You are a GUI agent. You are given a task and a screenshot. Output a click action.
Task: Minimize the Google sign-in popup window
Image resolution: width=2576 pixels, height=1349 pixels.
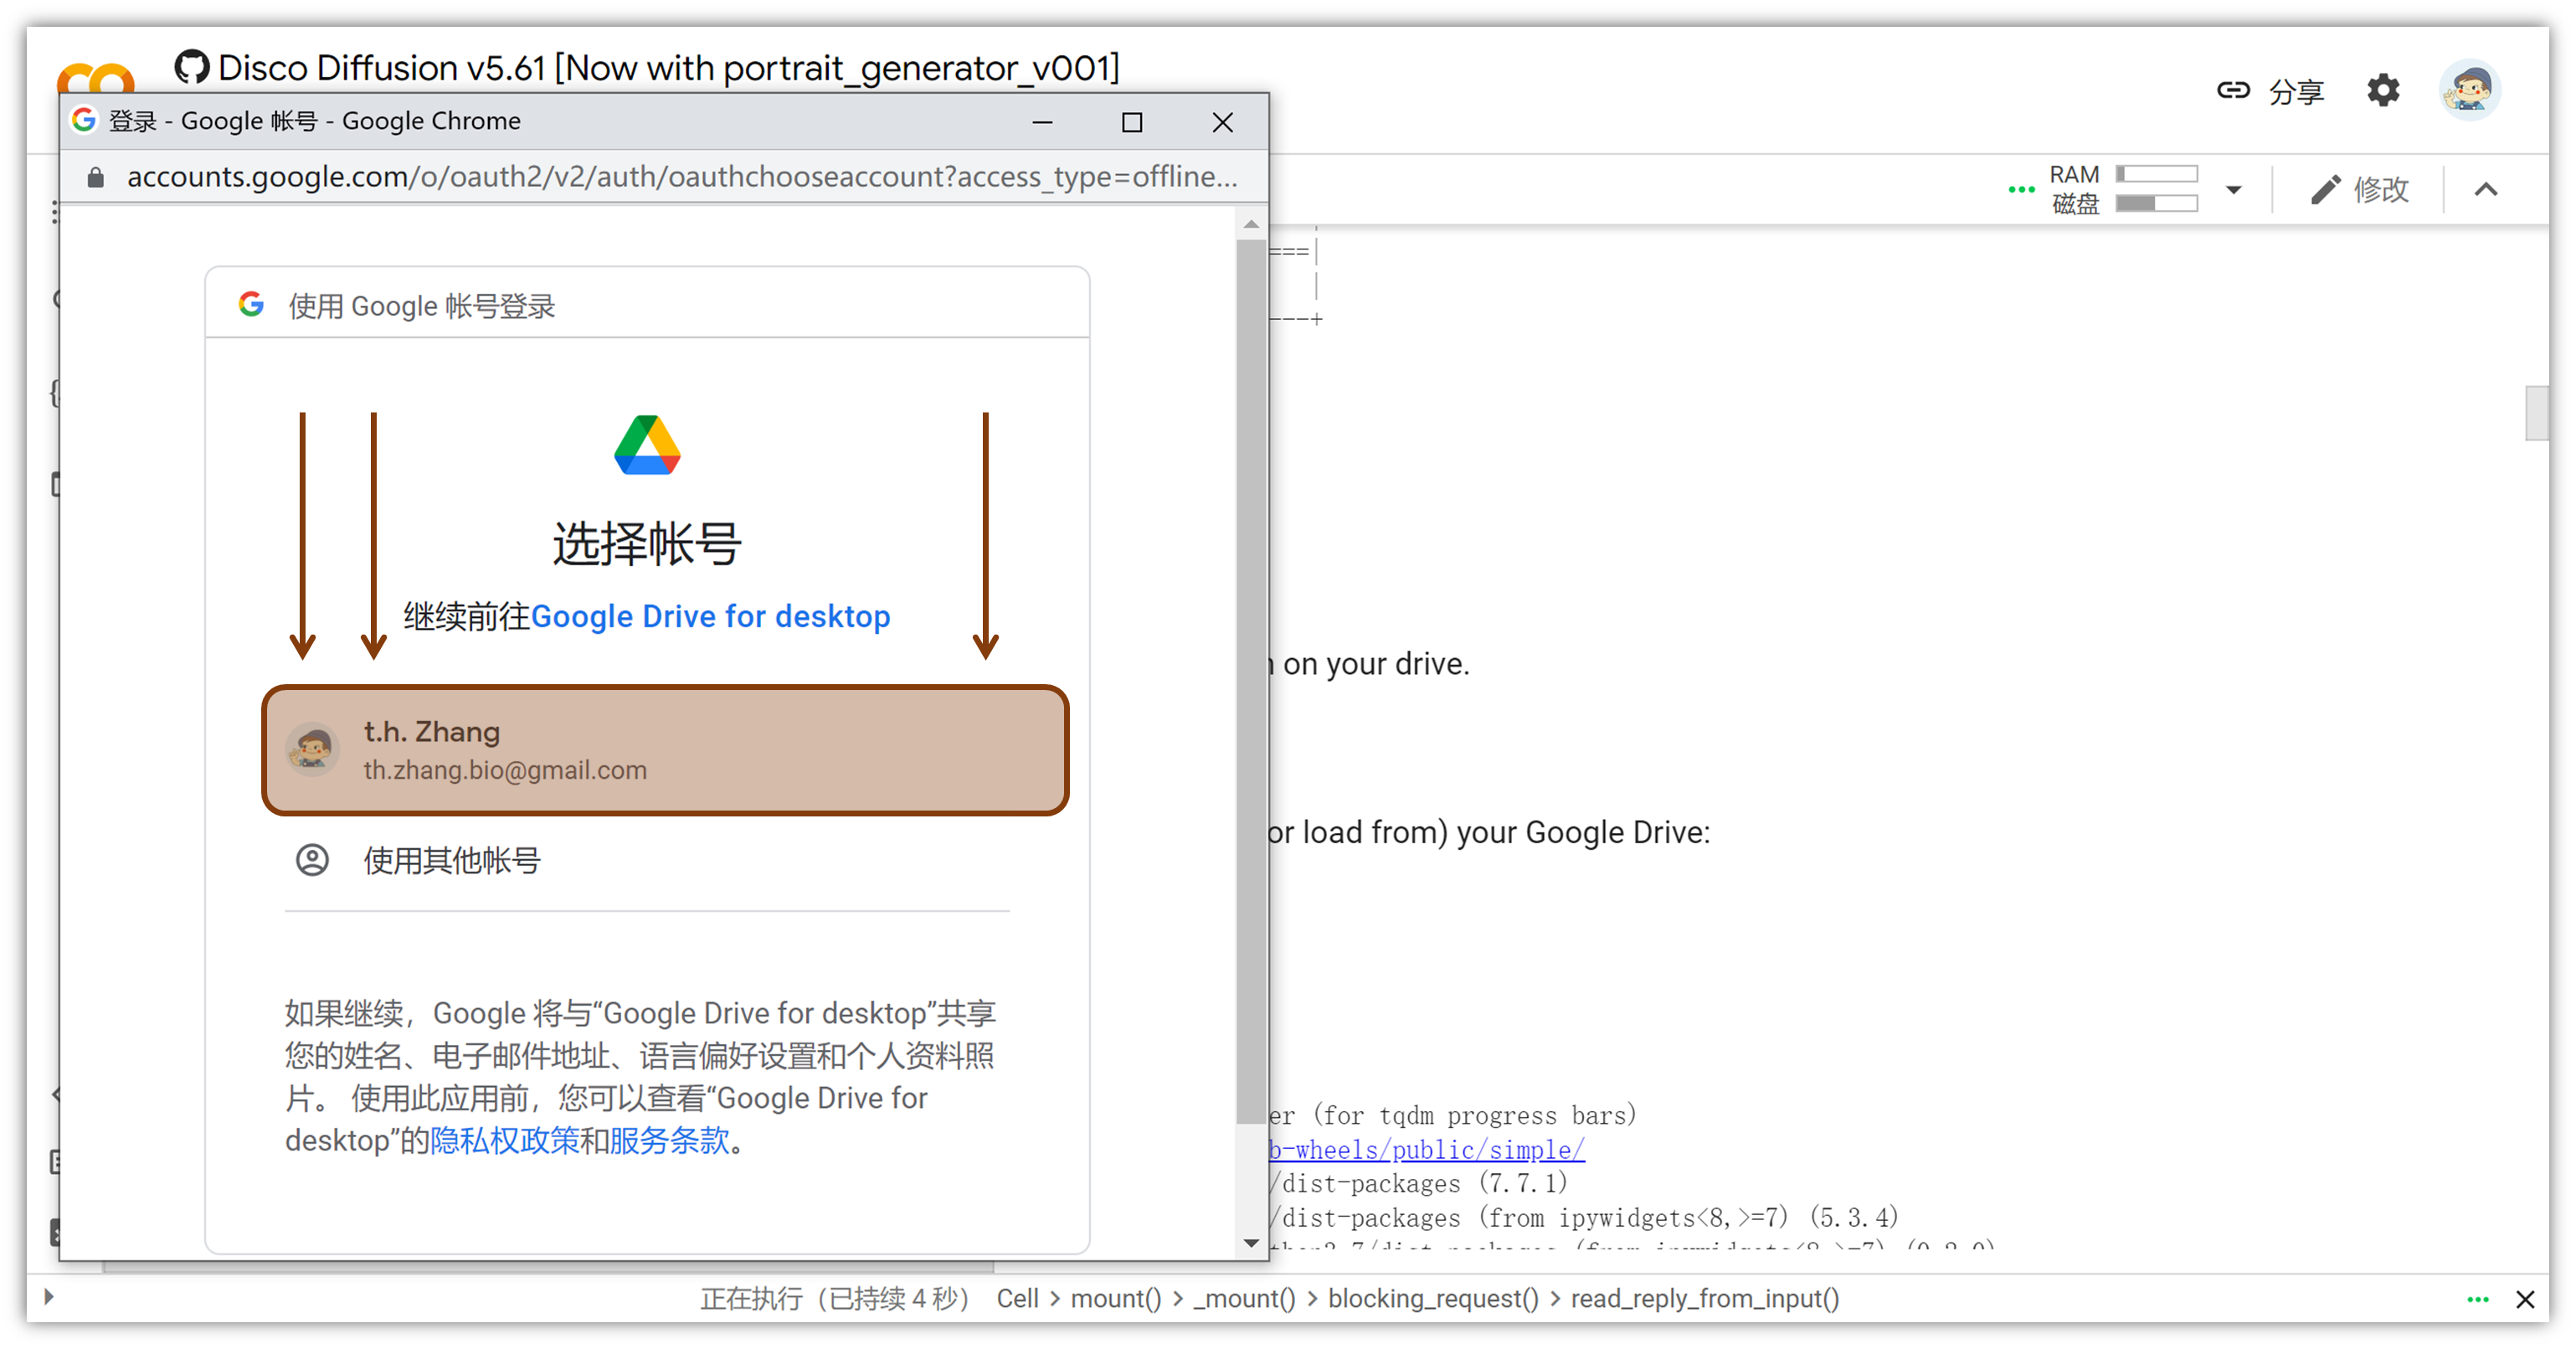pos(1042,122)
